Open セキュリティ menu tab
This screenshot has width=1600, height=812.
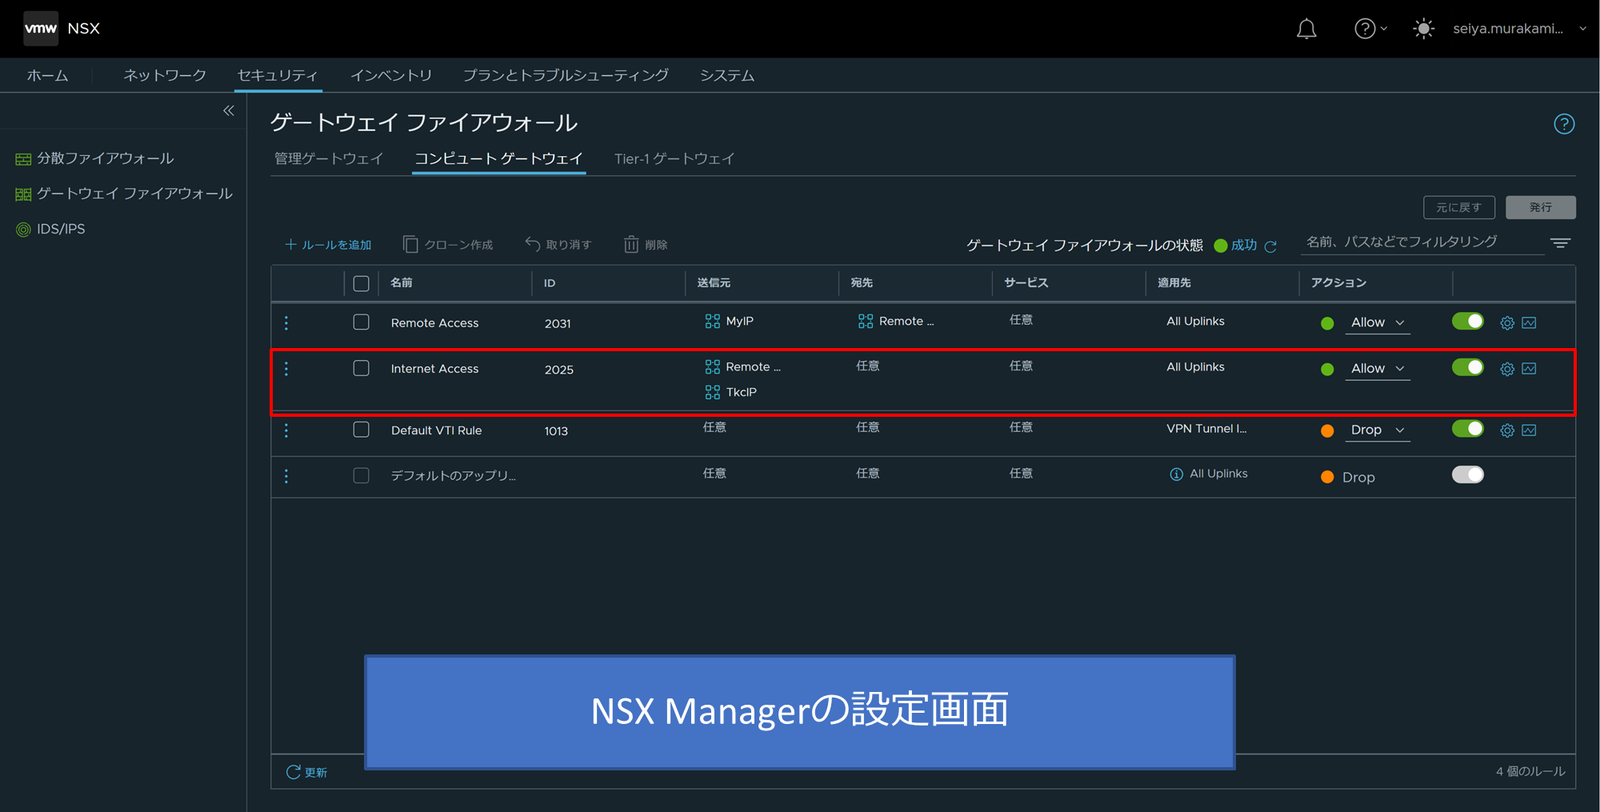point(277,76)
